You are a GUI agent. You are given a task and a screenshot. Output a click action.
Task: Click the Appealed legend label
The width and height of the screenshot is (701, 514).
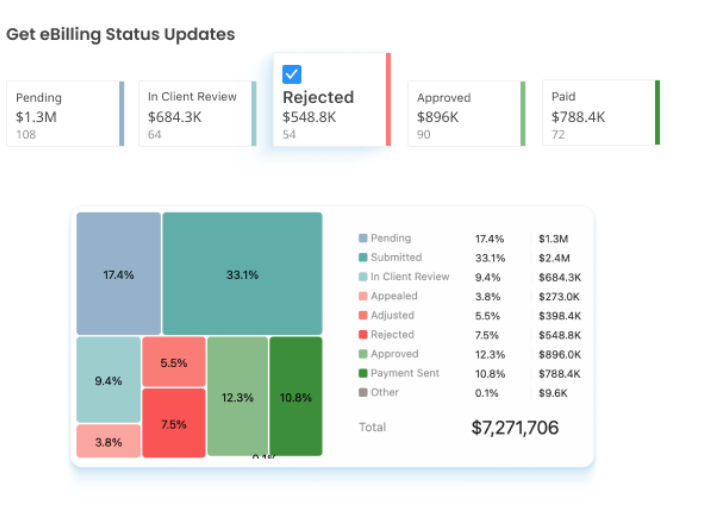394,296
